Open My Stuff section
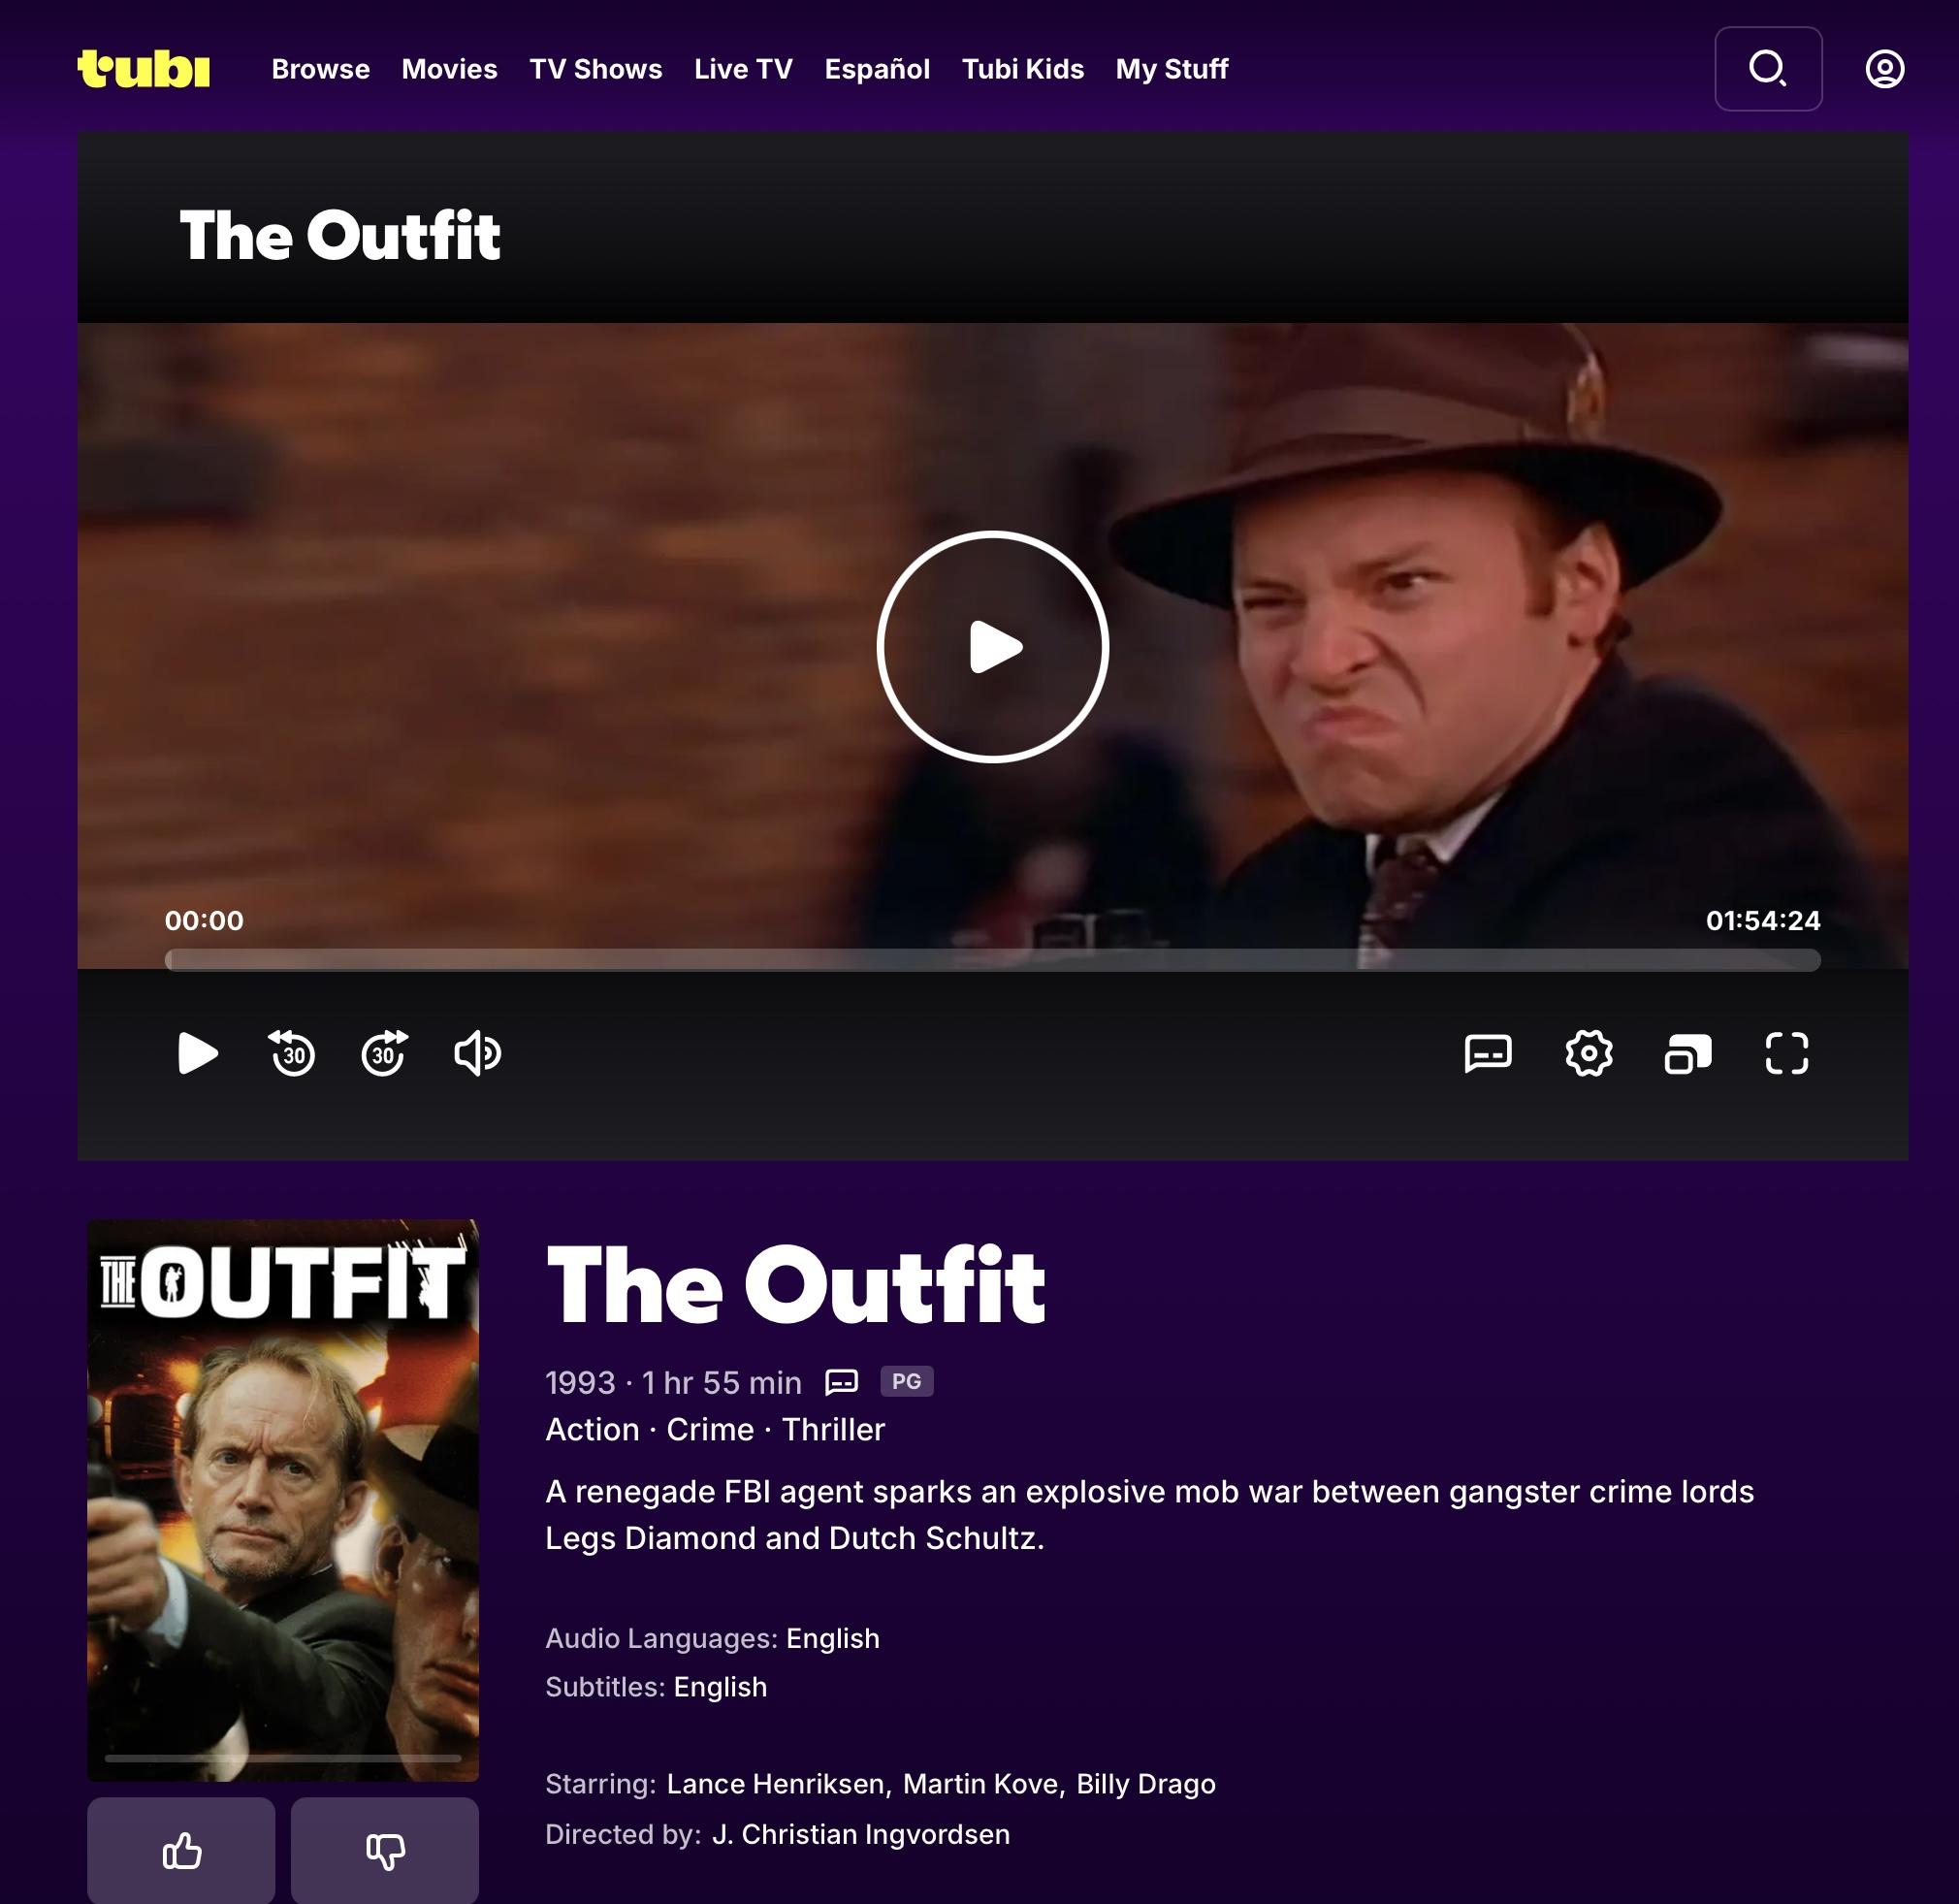This screenshot has height=1904, width=1959. pyautogui.click(x=1171, y=69)
